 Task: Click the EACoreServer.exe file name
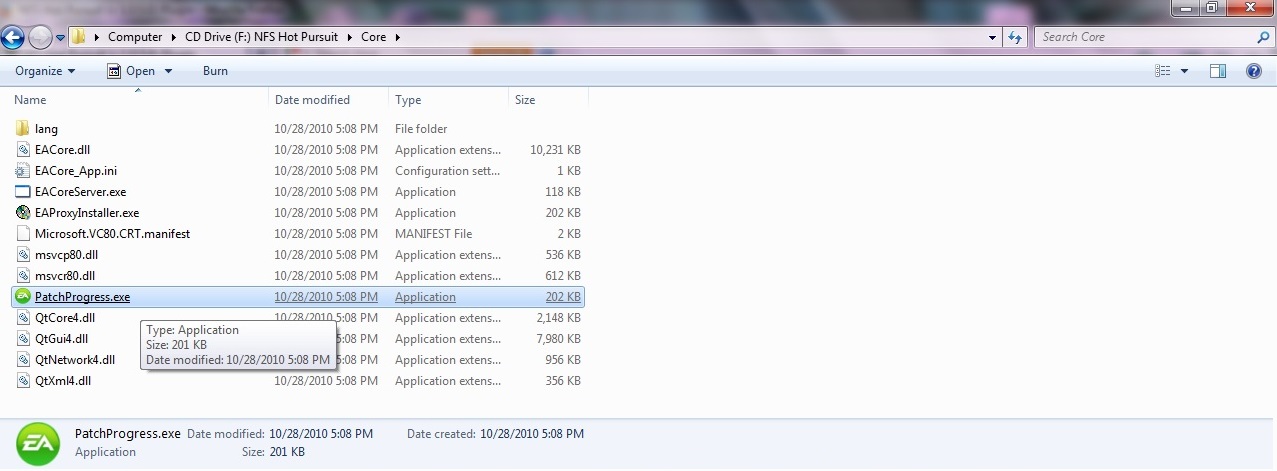[x=80, y=192]
